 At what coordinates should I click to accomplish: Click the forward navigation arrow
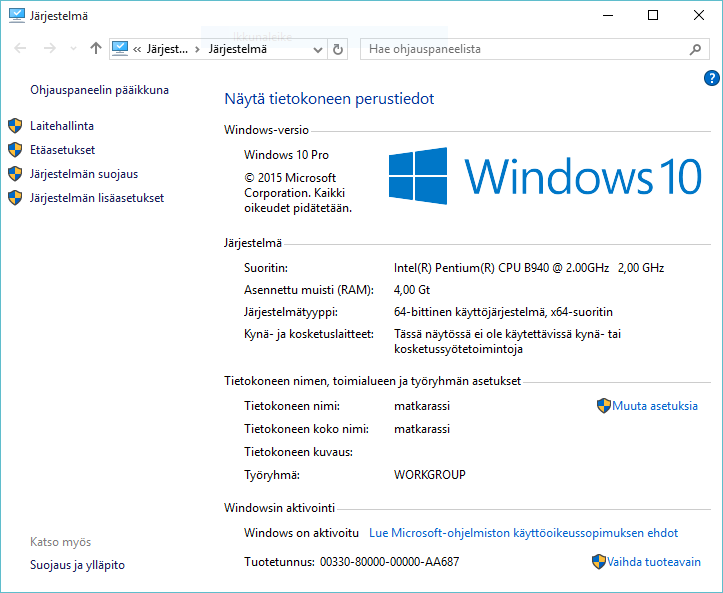click(49, 48)
